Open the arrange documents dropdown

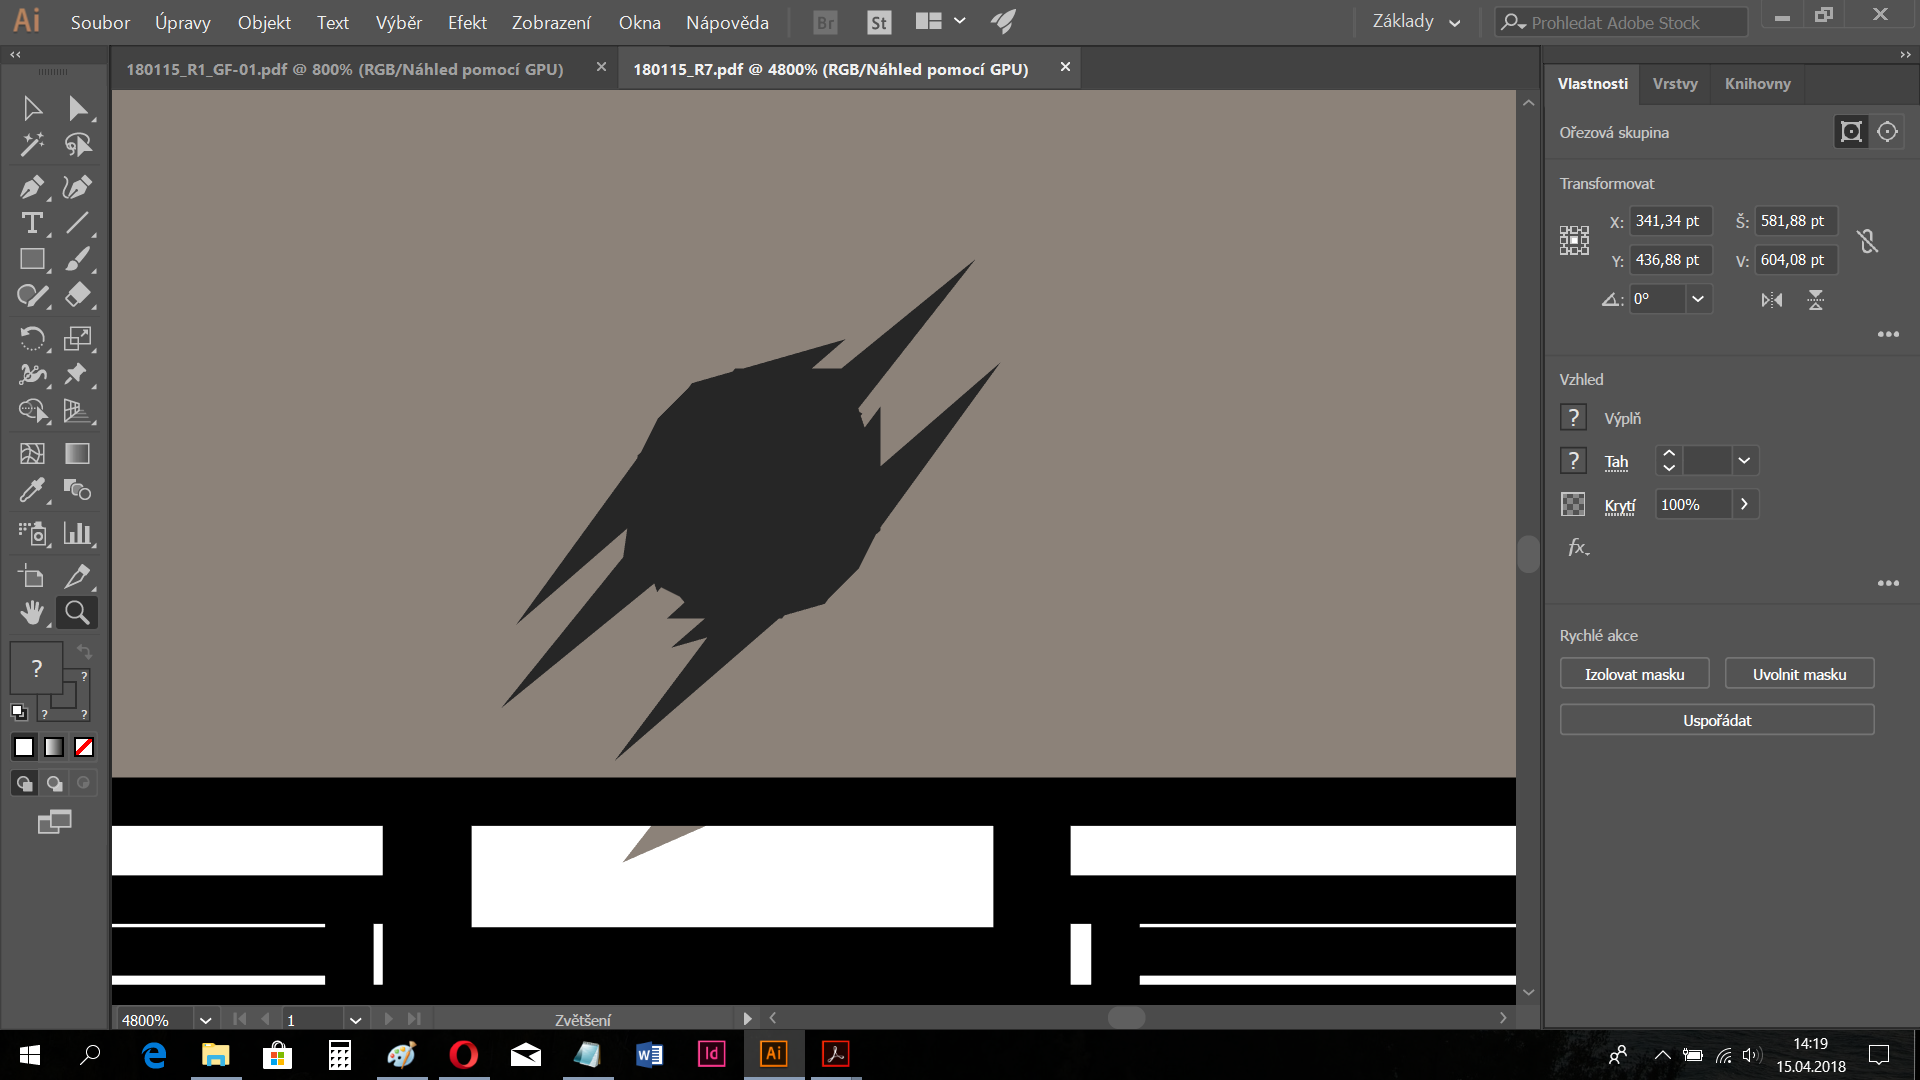941,21
